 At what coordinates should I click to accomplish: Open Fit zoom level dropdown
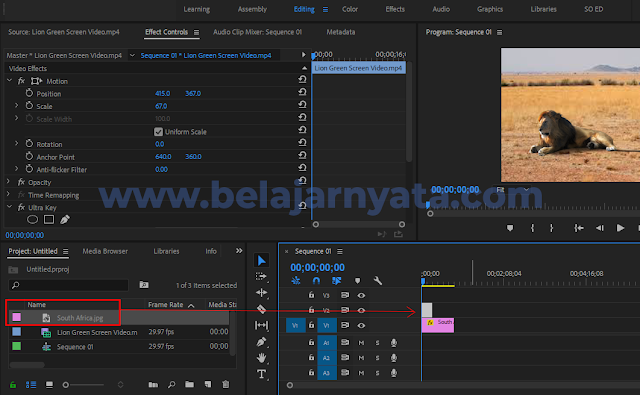tap(513, 190)
